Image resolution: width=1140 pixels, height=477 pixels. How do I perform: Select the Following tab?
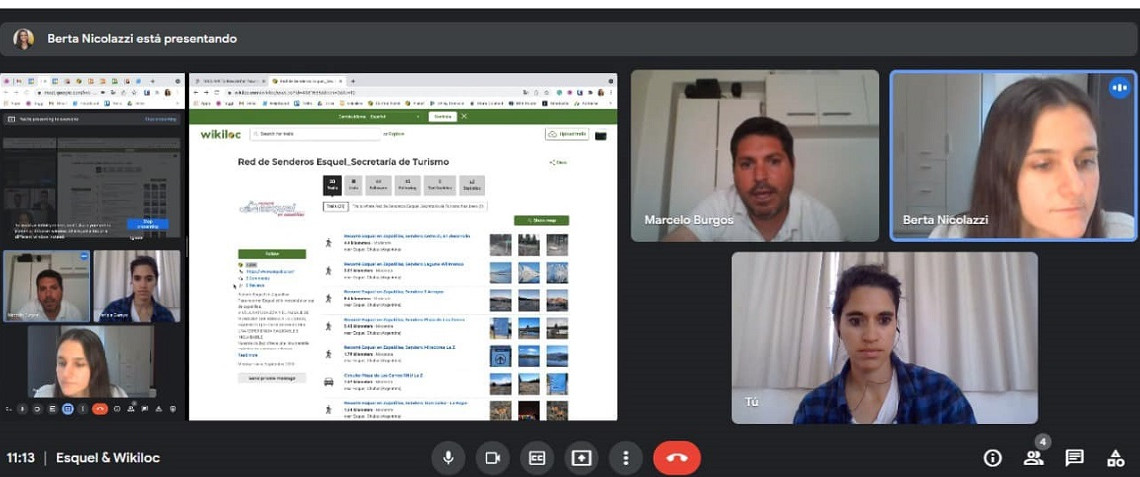click(x=408, y=185)
